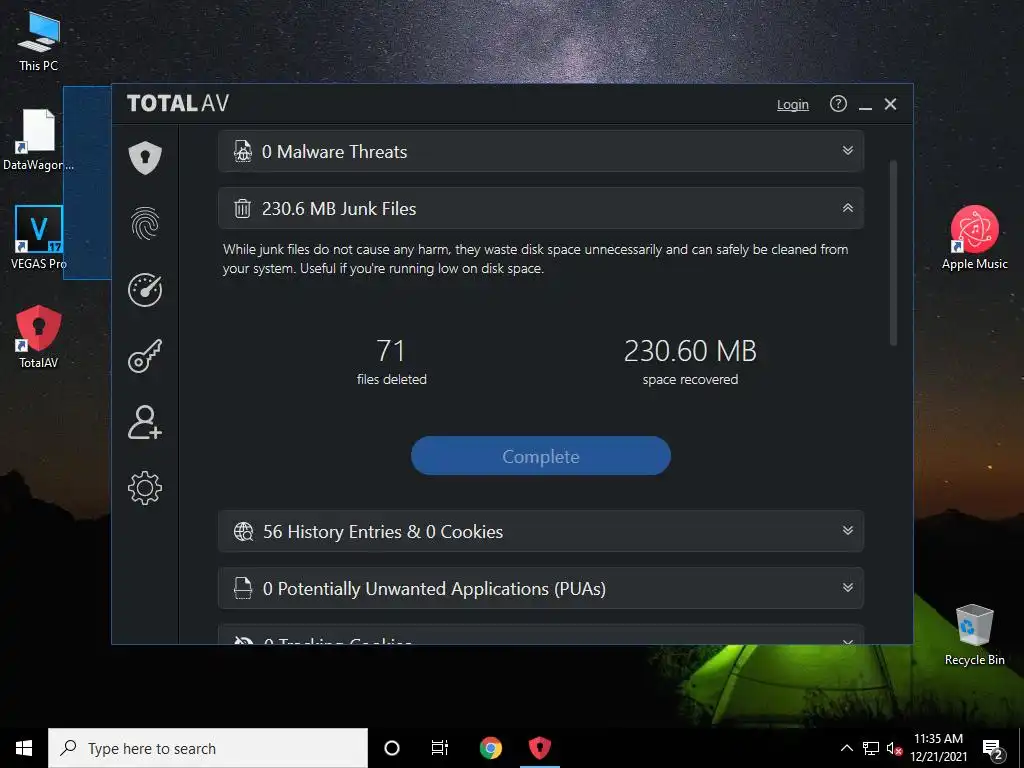Viewport: 1024px width, 768px height.
Task: Click the PUA document icon
Action: 243,588
